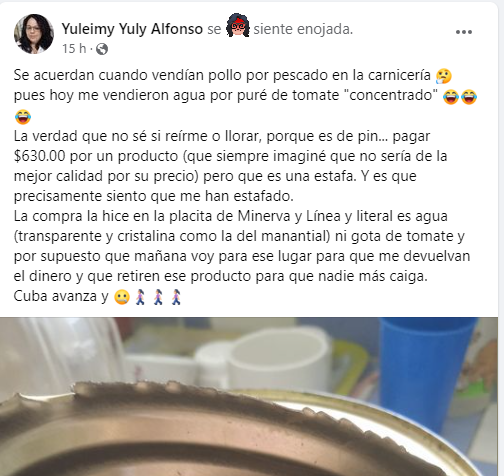Click the laughing emoji on its own line

tap(23, 117)
